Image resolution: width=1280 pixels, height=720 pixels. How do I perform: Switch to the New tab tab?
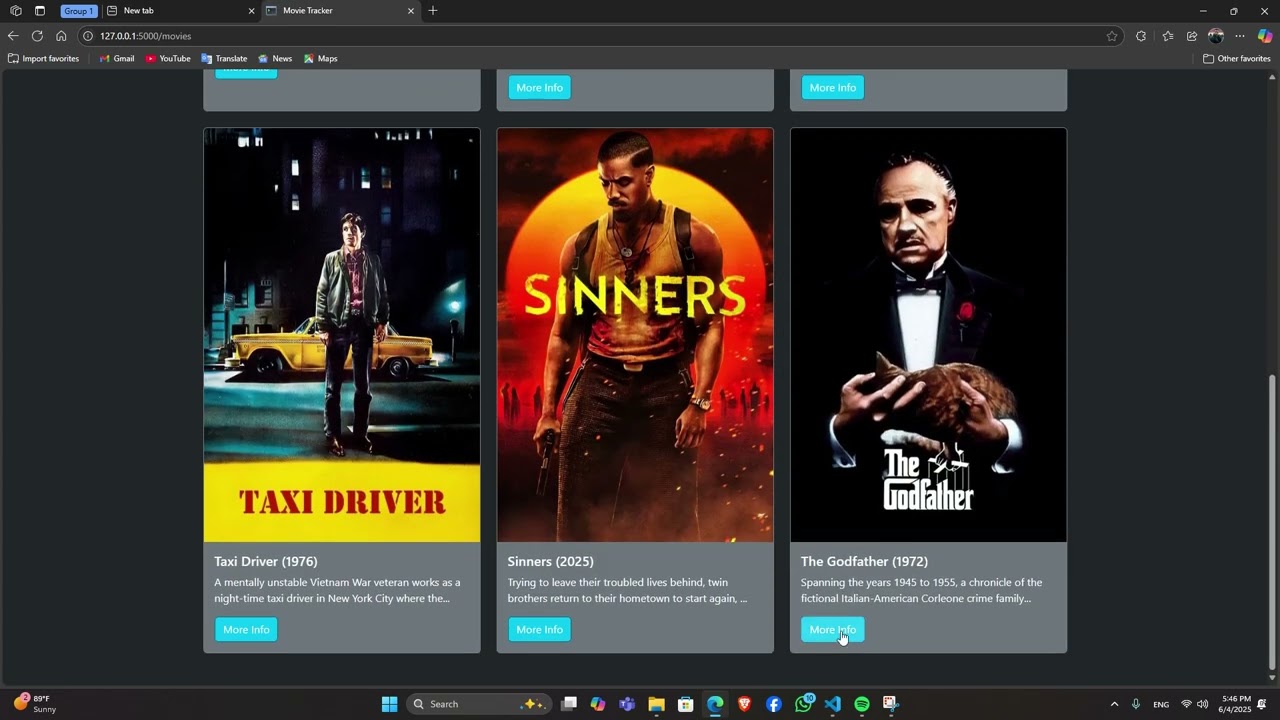(180, 11)
